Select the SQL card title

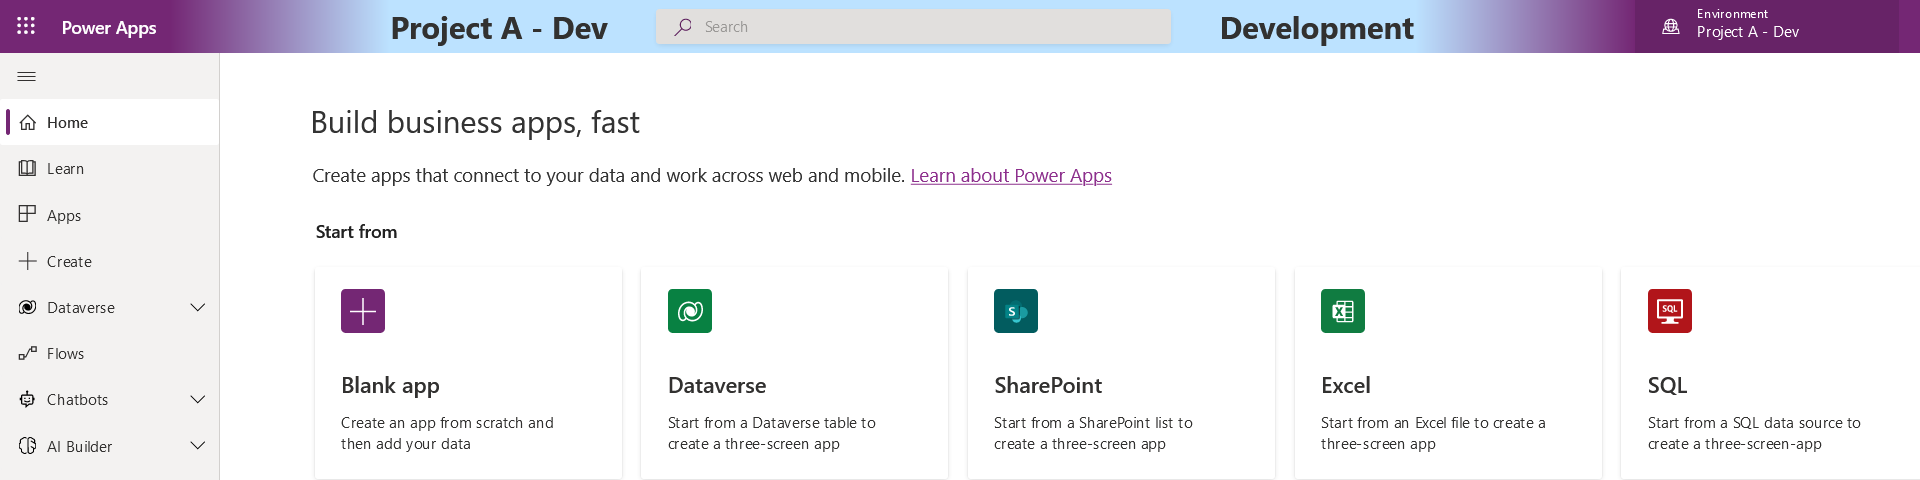pyautogui.click(x=1667, y=385)
